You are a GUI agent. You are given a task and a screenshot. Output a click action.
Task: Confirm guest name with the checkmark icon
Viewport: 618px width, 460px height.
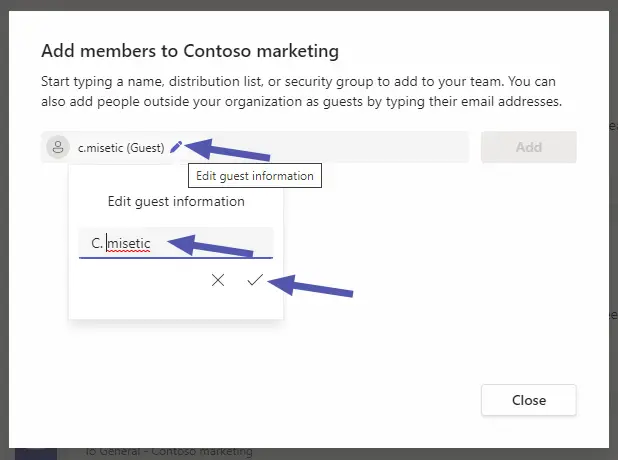tap(255, 280)
